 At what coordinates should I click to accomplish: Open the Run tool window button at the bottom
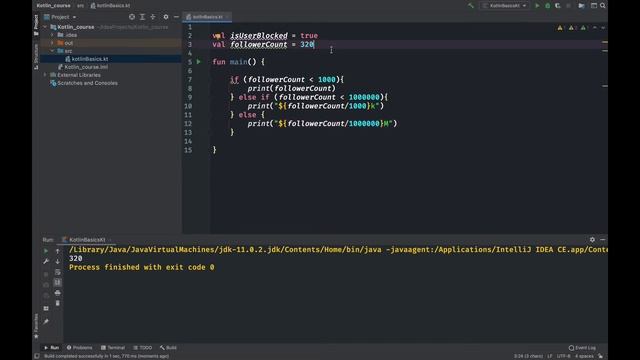coord(51,348)
